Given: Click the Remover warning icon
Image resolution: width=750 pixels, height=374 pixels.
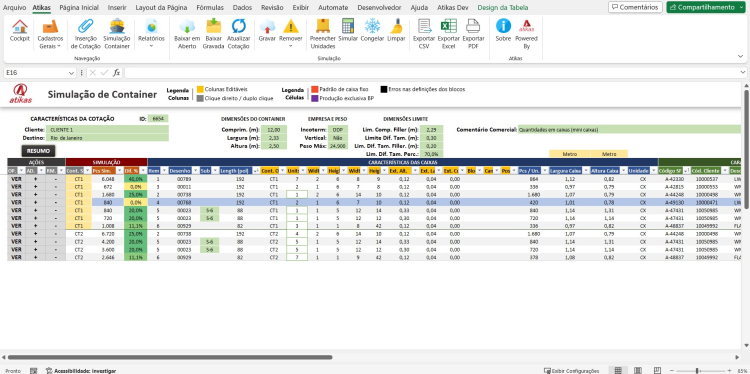Looking at the screenshot, I should pos(290,26).
